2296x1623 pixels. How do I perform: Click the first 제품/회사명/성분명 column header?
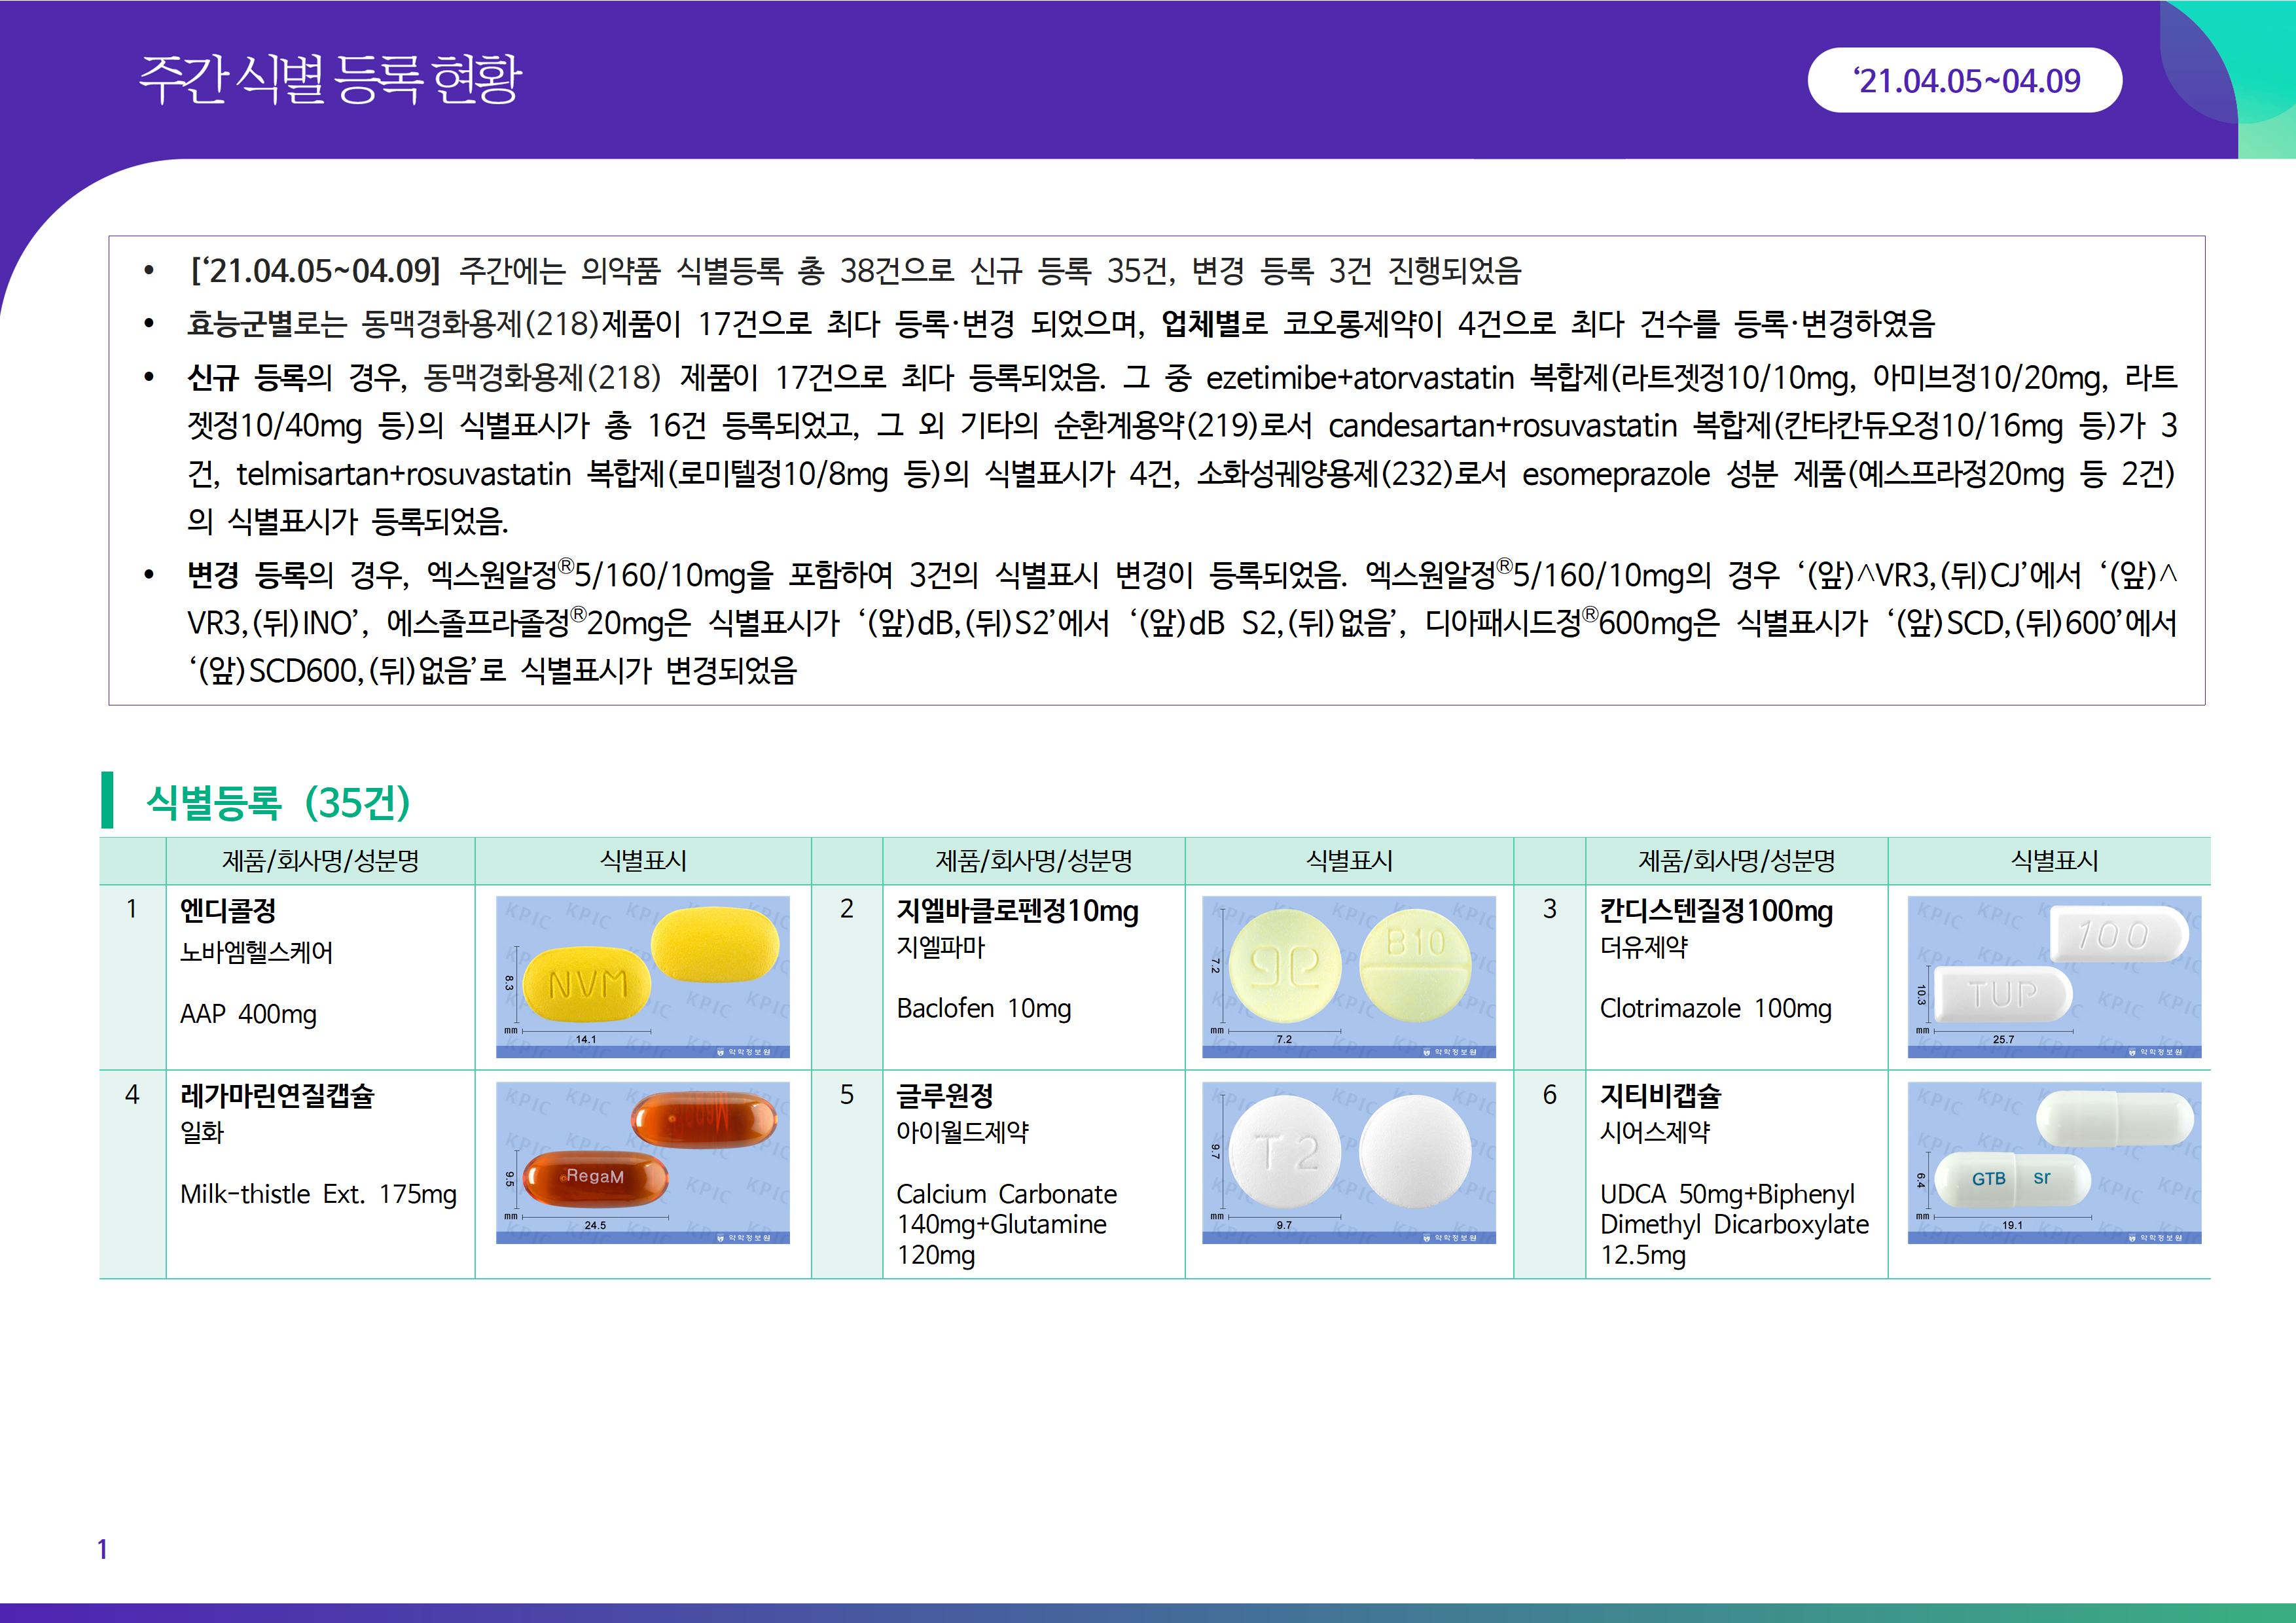point(320,861)
